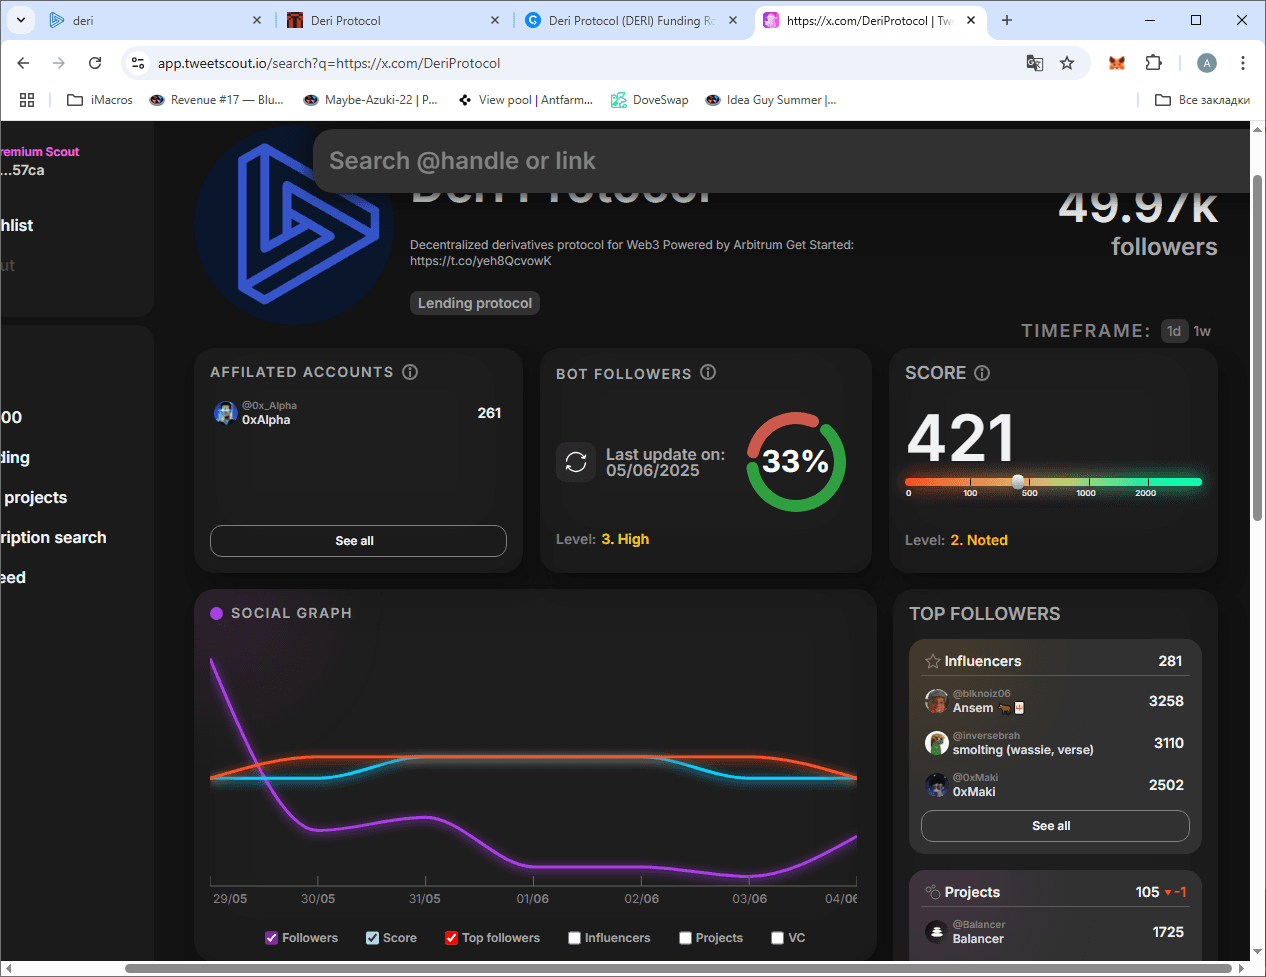Bookmark this page with star icon
The width and height of the screenshot is (1266, 977).
(x=1067, y=63)
